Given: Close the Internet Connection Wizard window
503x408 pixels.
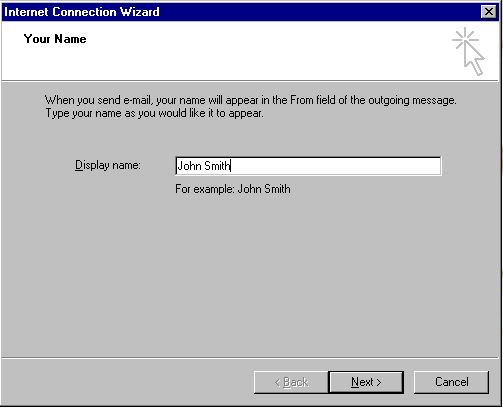Looking at the screenshot, I should [489, 12].
